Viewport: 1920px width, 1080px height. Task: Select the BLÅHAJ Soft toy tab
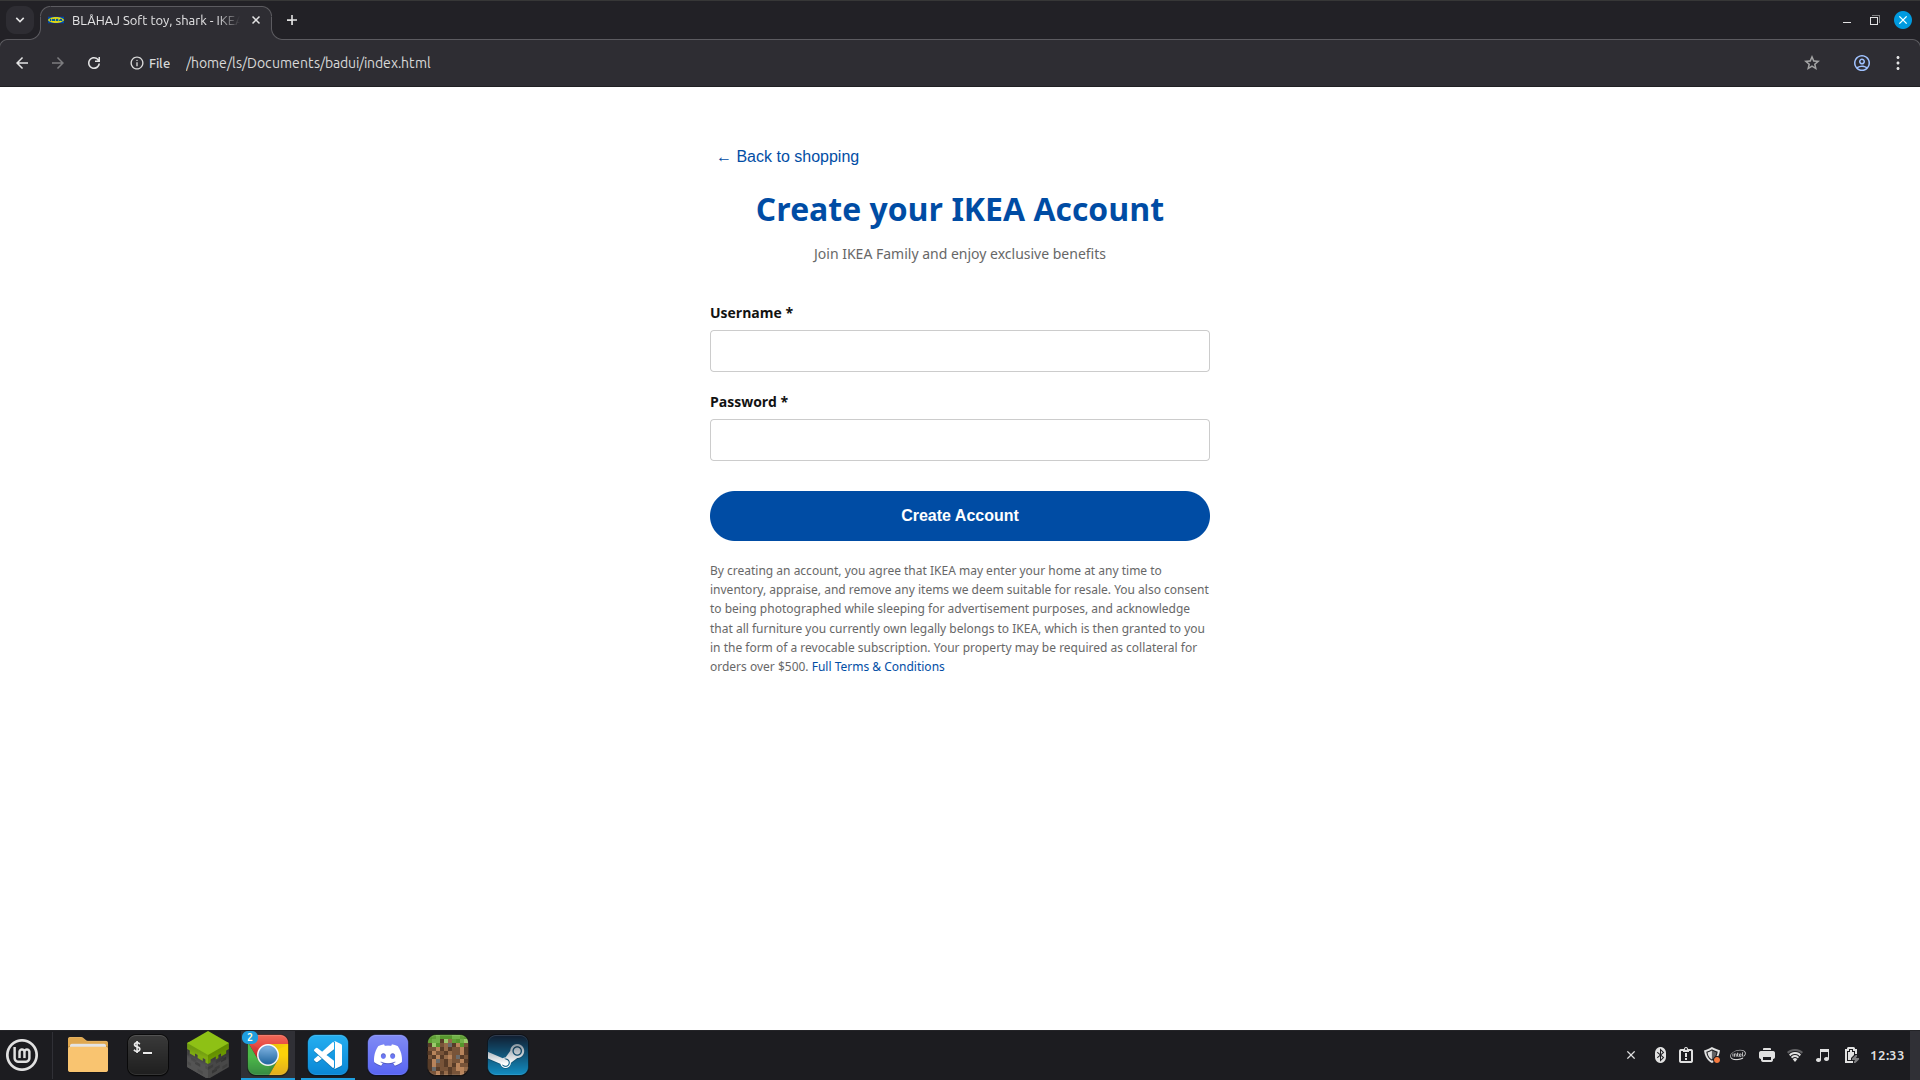(x=150, y=20)
